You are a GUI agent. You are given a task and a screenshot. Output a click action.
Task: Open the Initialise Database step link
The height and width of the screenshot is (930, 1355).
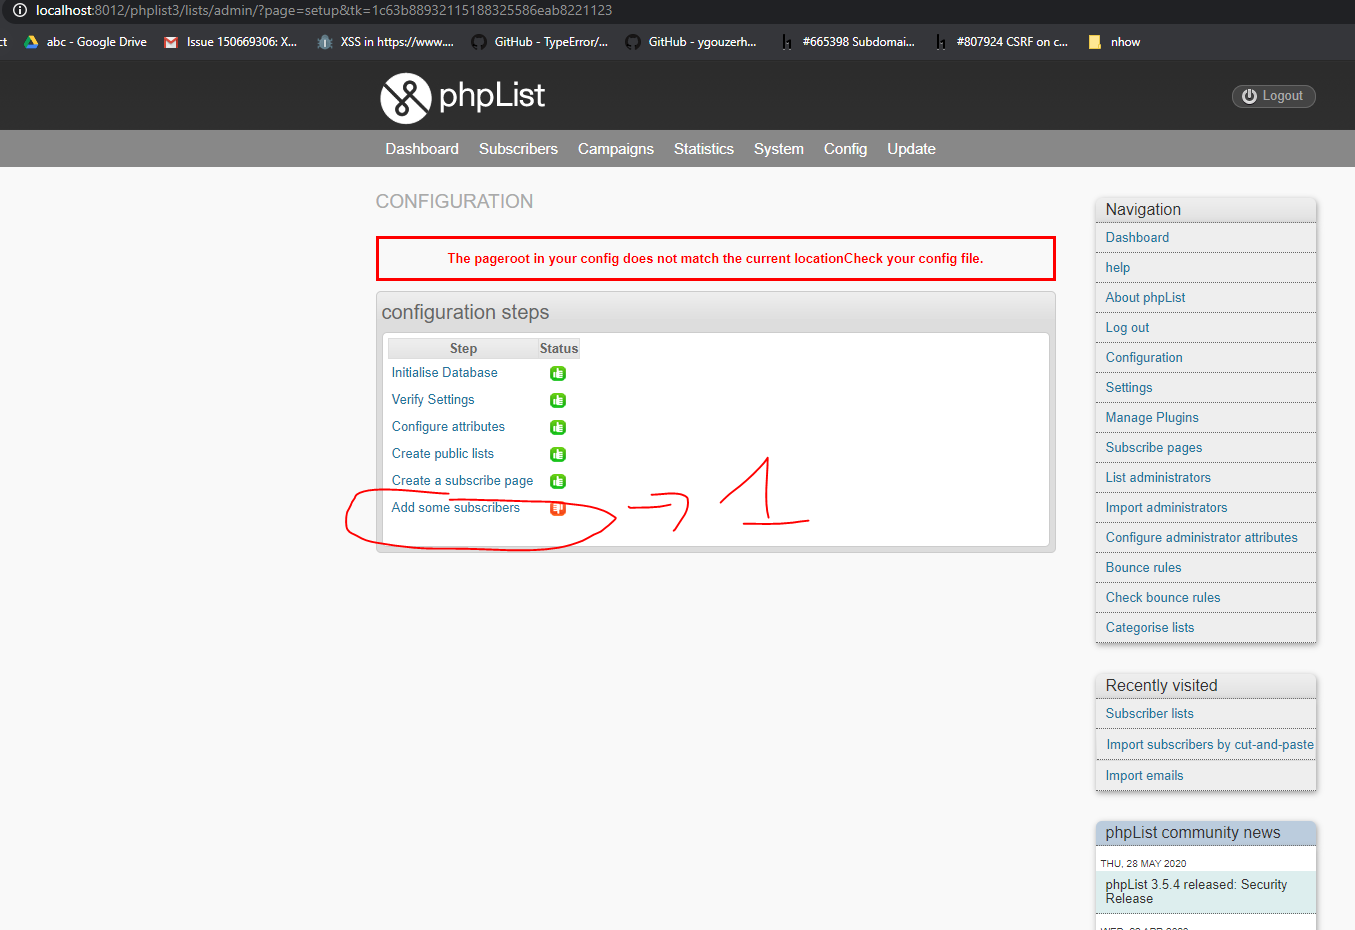tap(444, 373)
